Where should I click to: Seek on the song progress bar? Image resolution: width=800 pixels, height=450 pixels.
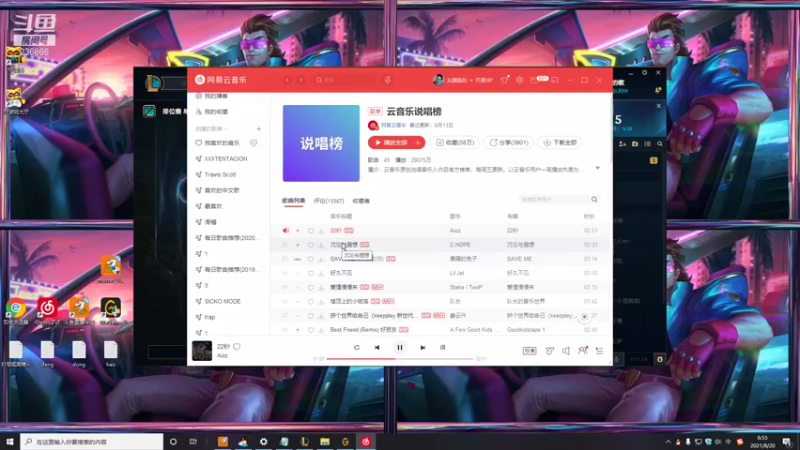[400, 359]
